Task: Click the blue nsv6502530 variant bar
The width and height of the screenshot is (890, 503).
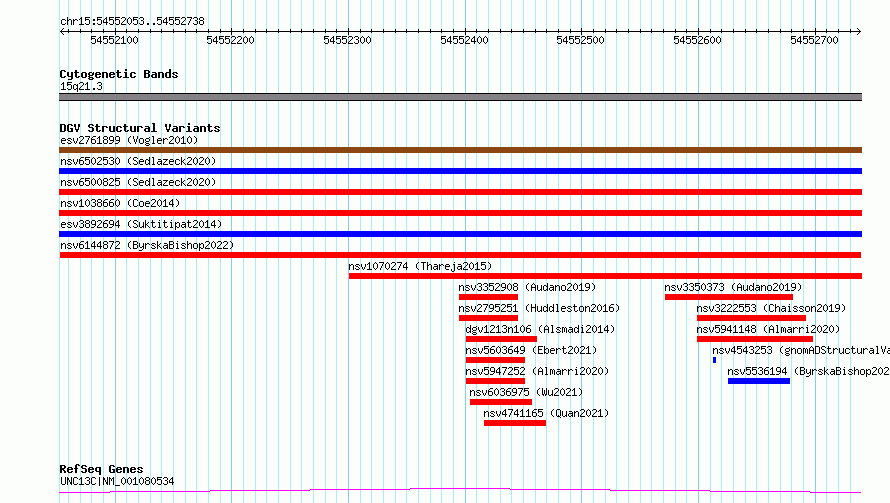Action: point(460,171)
